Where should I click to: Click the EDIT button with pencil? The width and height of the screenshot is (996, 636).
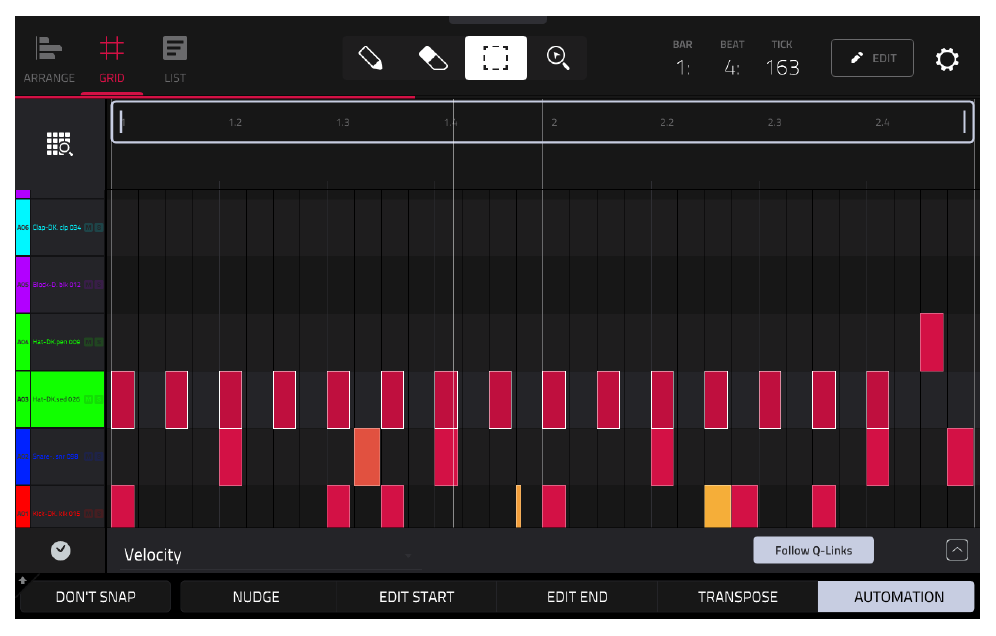(872, 58)
